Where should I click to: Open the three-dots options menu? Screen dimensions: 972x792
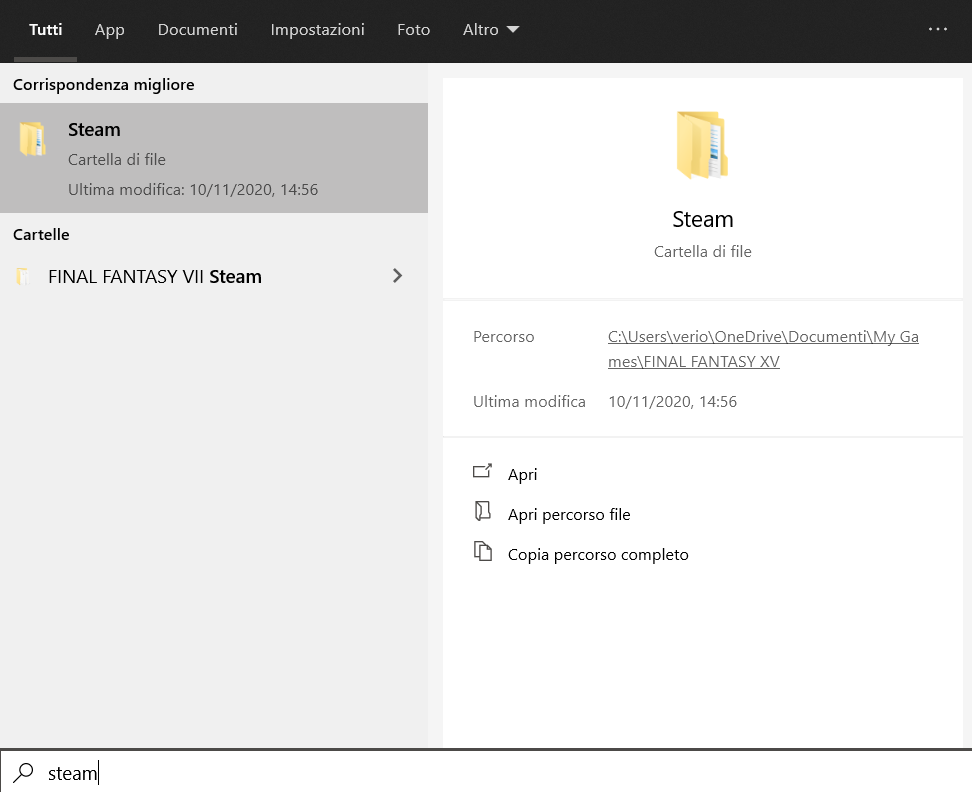pos(937,29)
